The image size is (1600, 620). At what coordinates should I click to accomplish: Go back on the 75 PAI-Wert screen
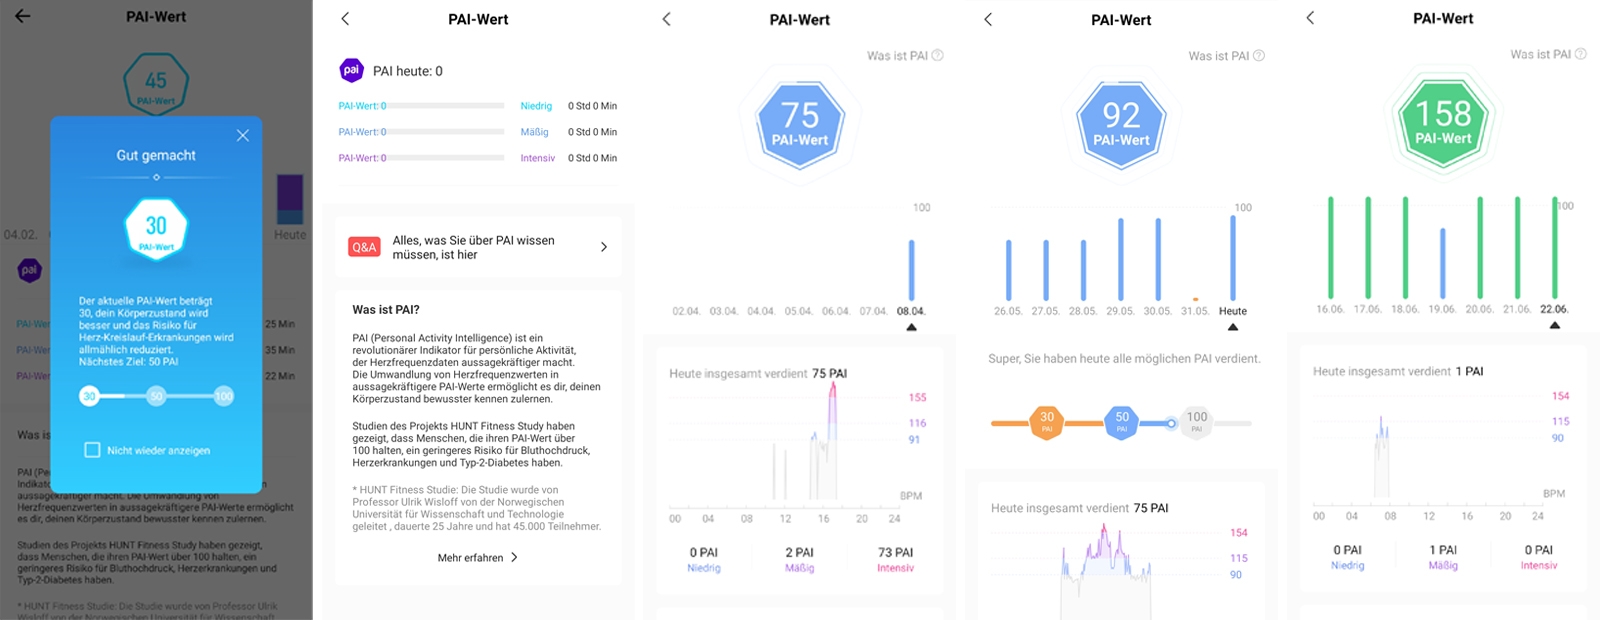click(667, 19)
